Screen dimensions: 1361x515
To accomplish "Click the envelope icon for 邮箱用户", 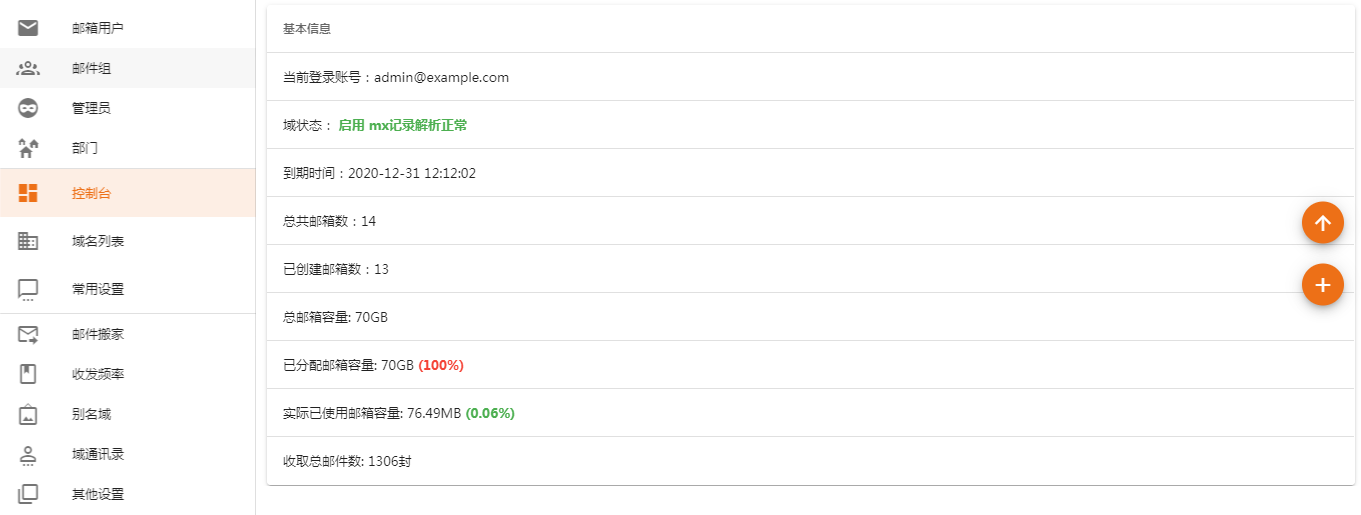I will coord(28,28).
